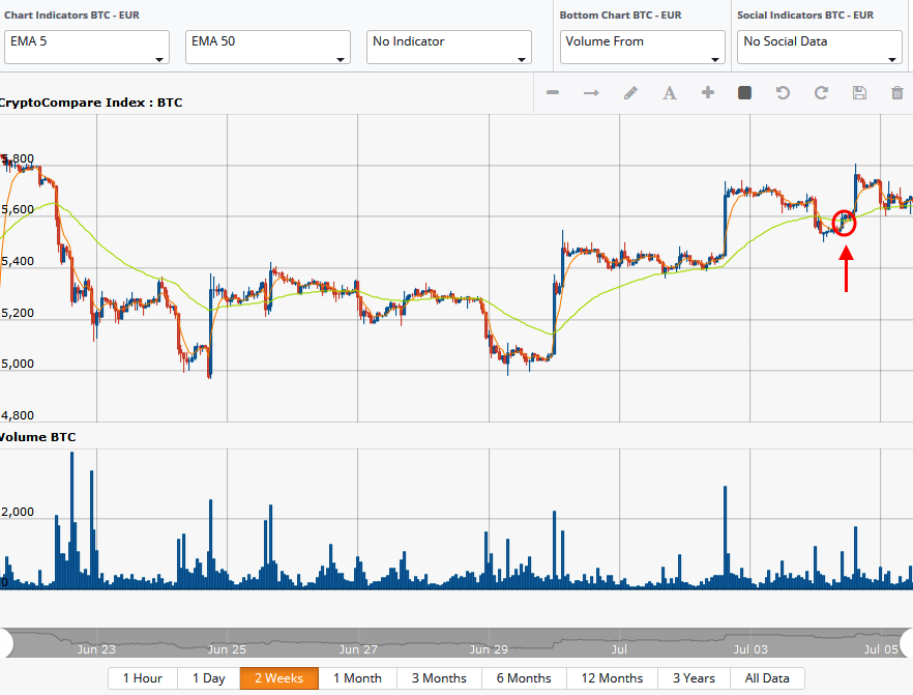Switch chart range to 1 Day

coord(208,678)
